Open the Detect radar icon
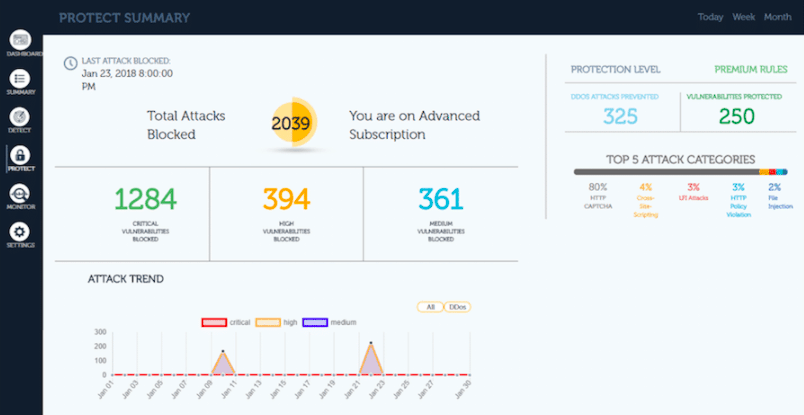The width and height of the screenshot is (804, 415). tap(19, 117)
